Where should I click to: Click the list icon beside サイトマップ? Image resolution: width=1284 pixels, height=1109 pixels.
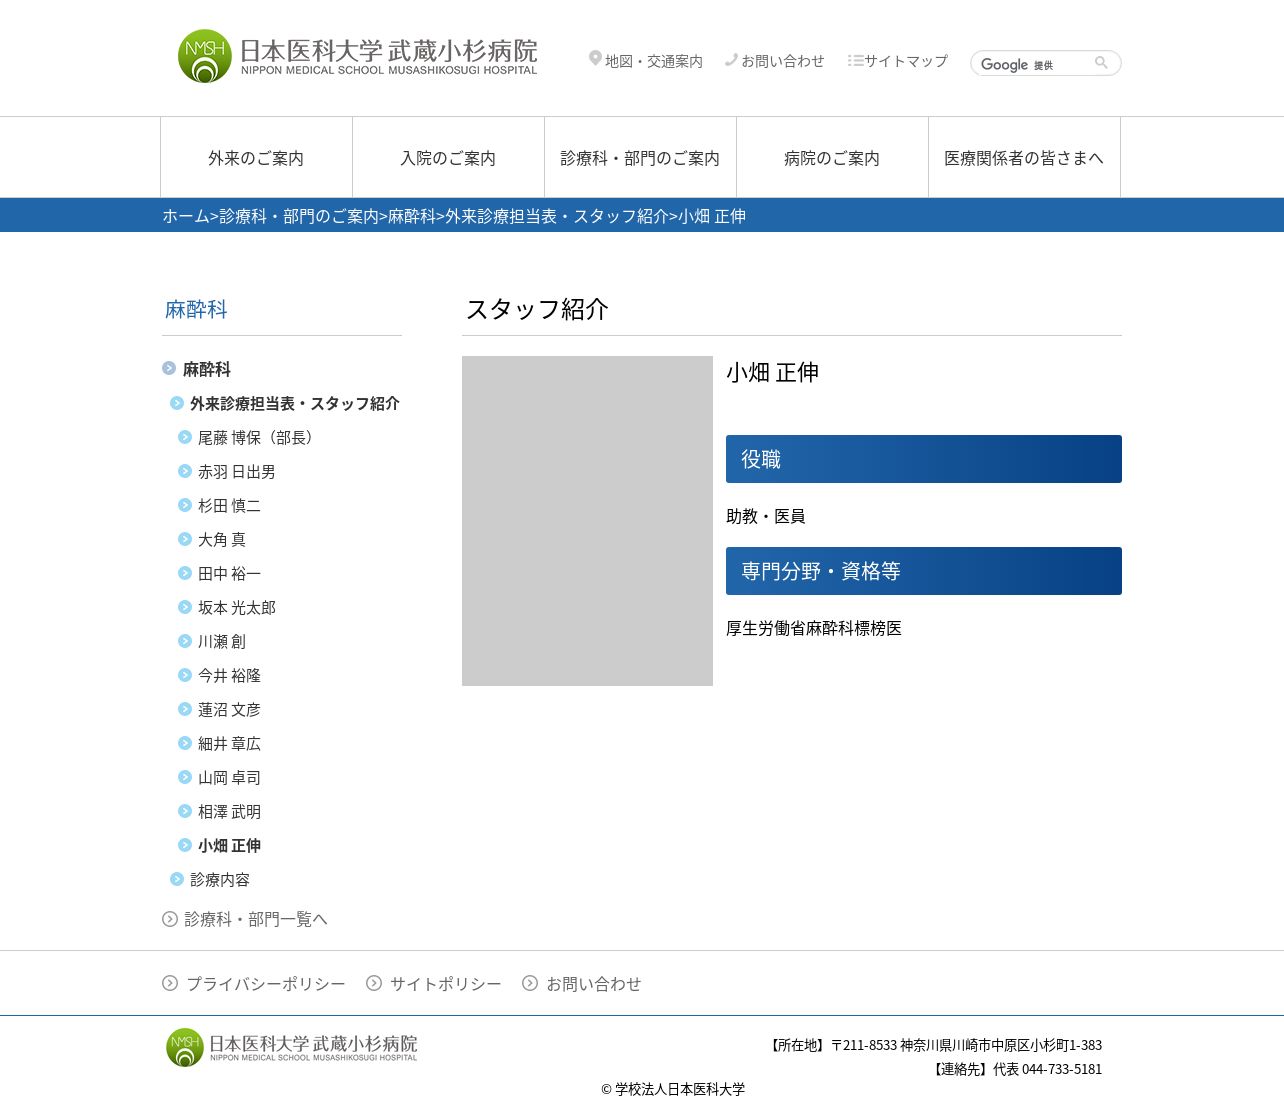(855, 60)
